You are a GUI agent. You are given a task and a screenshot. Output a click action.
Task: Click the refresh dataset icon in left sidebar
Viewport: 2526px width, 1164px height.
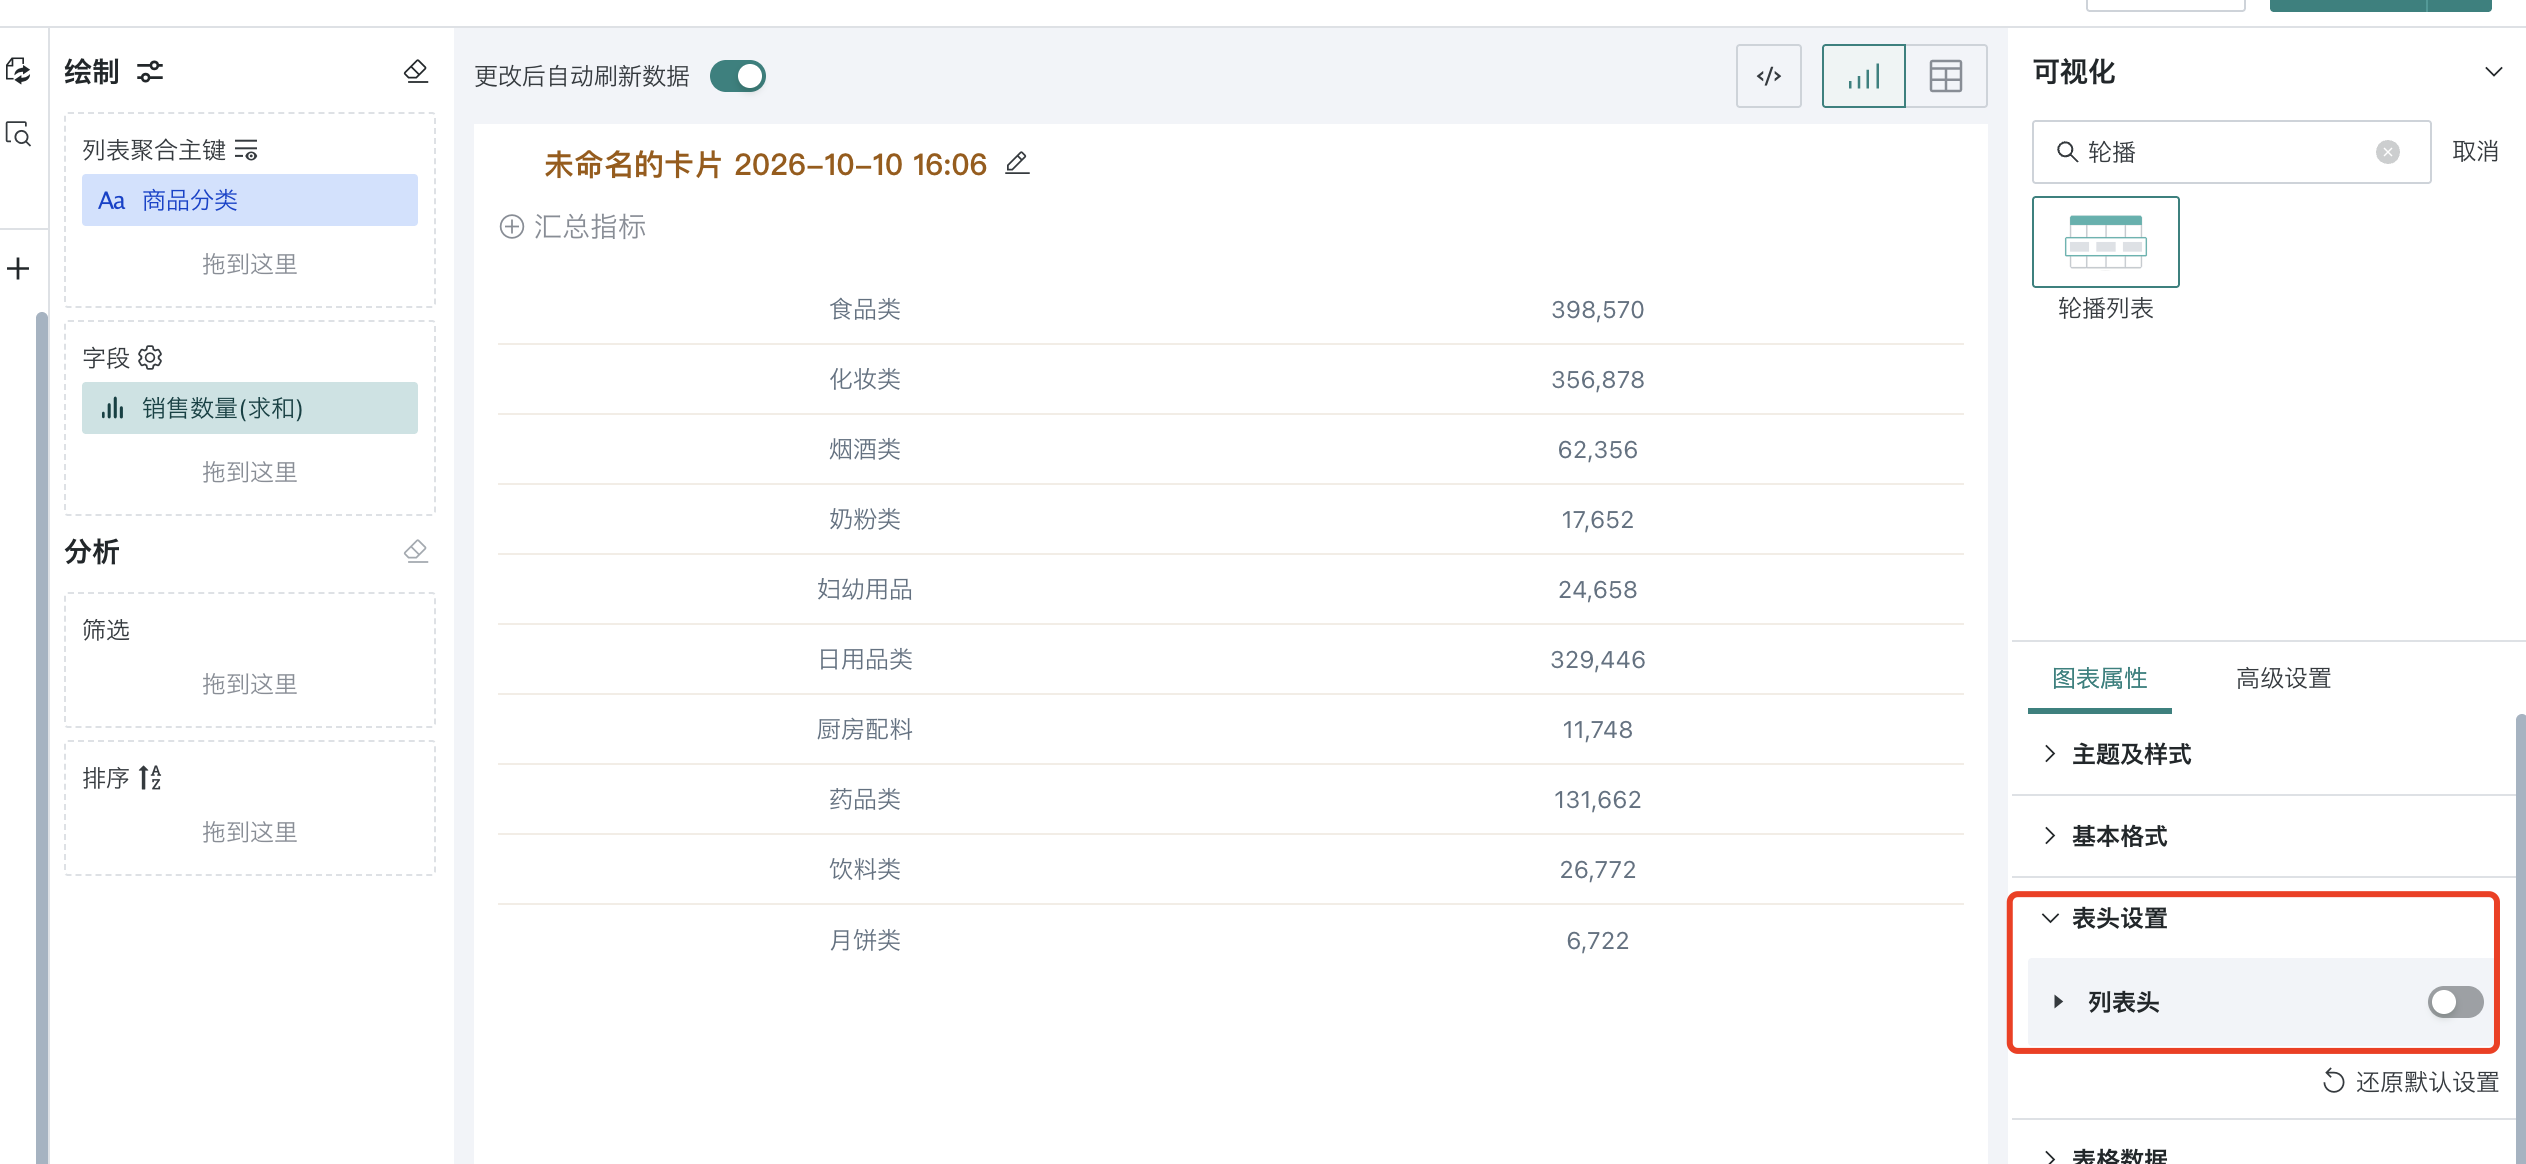(18, 71)
